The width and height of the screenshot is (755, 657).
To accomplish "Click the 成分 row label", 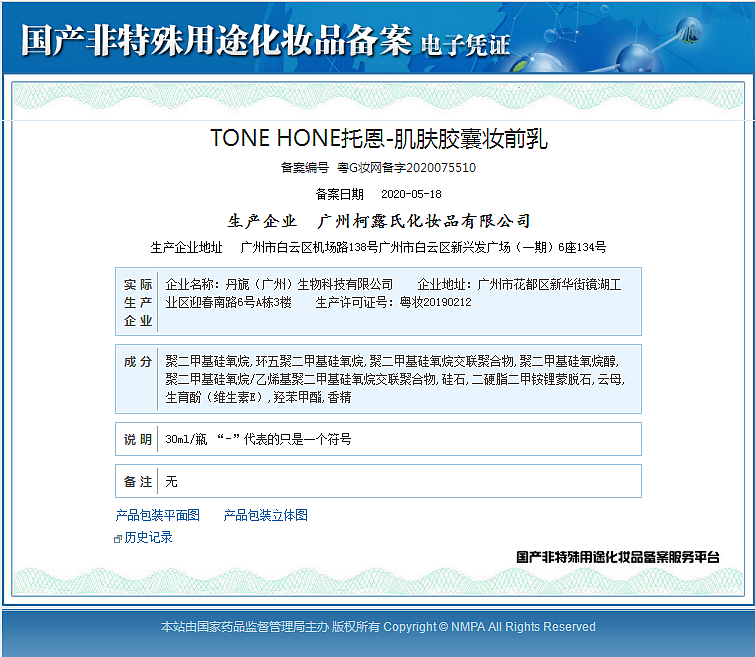I will point(138,362).
